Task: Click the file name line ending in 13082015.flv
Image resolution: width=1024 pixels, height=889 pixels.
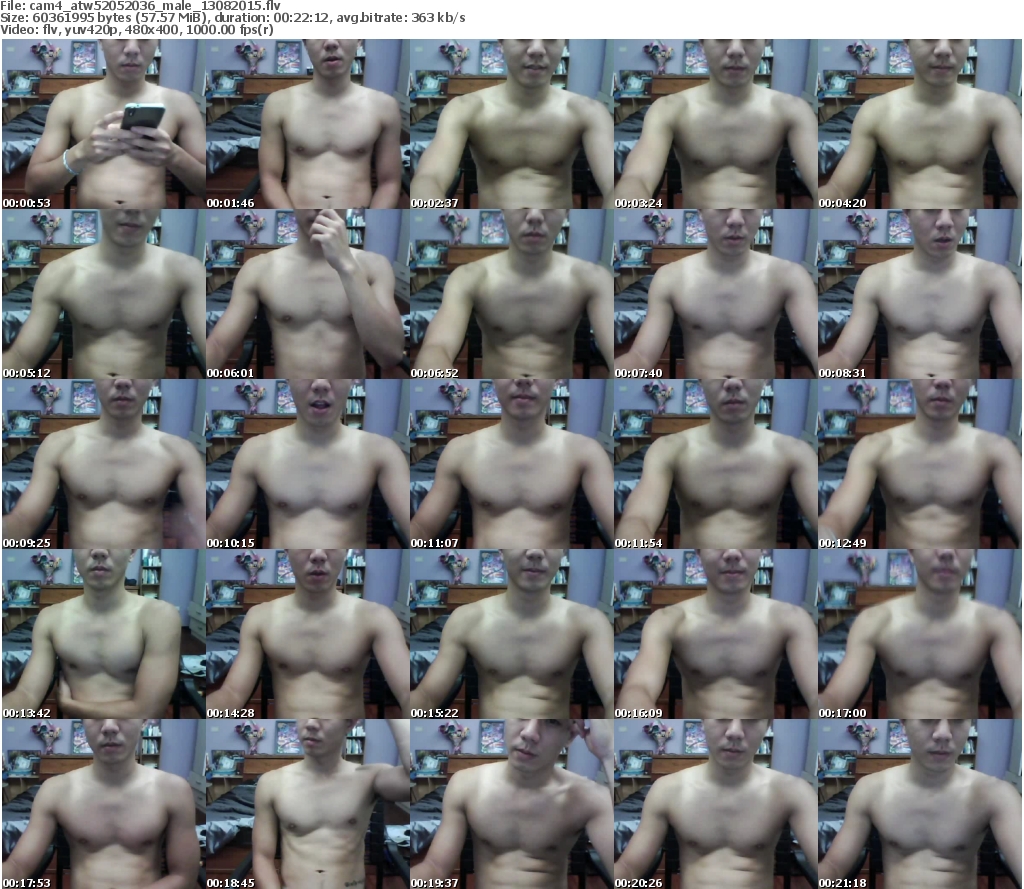Action: (x=140, y=6)
